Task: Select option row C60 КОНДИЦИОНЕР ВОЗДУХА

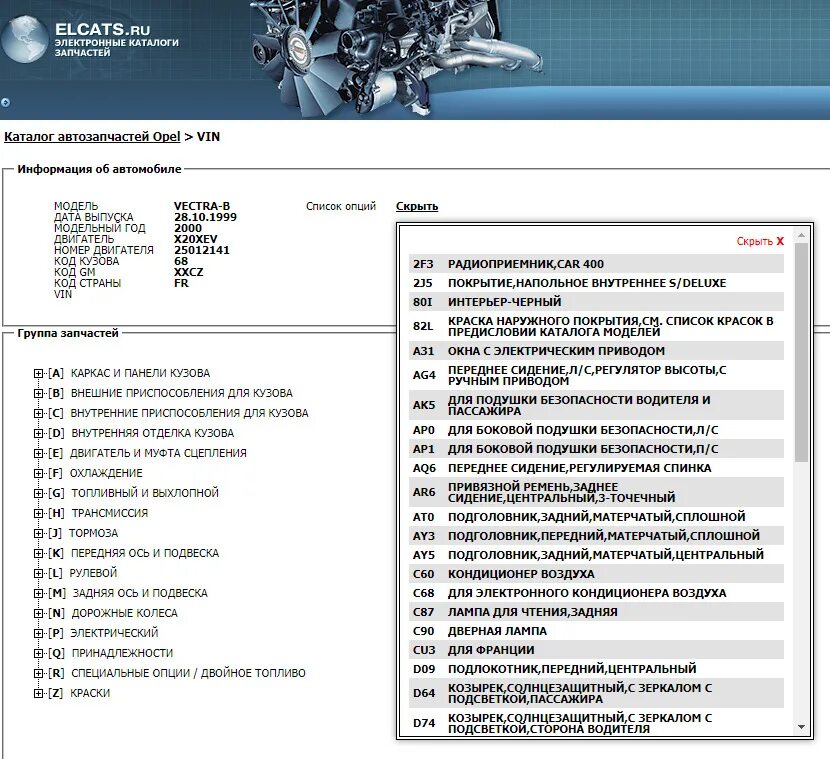Action: point(597,574)
